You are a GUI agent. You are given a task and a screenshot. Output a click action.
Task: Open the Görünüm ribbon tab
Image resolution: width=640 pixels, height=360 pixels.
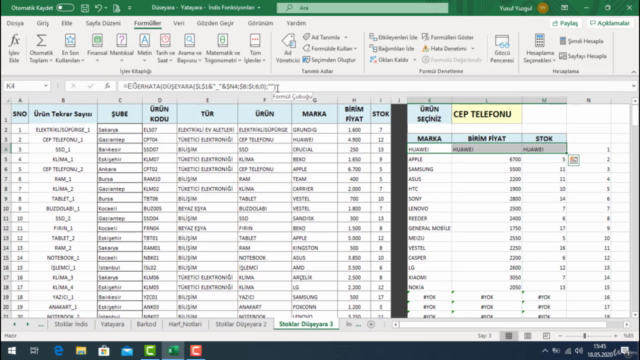(260, 23)
